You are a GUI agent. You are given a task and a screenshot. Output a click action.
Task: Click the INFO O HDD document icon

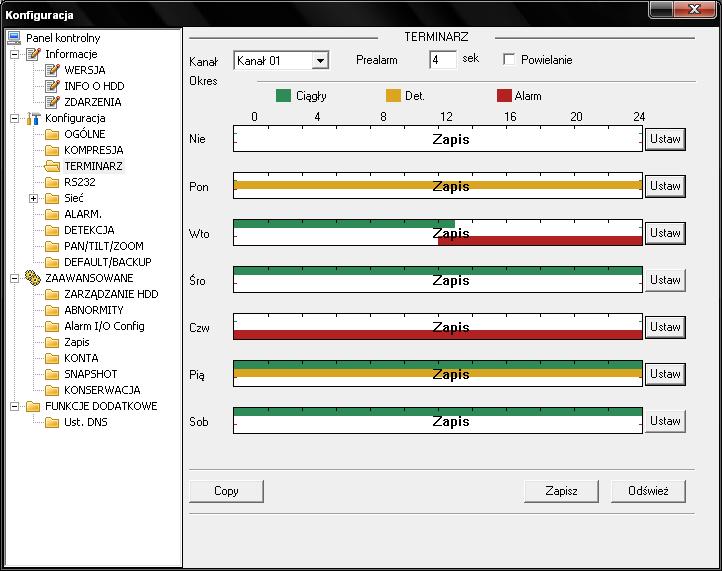point(52,86)
